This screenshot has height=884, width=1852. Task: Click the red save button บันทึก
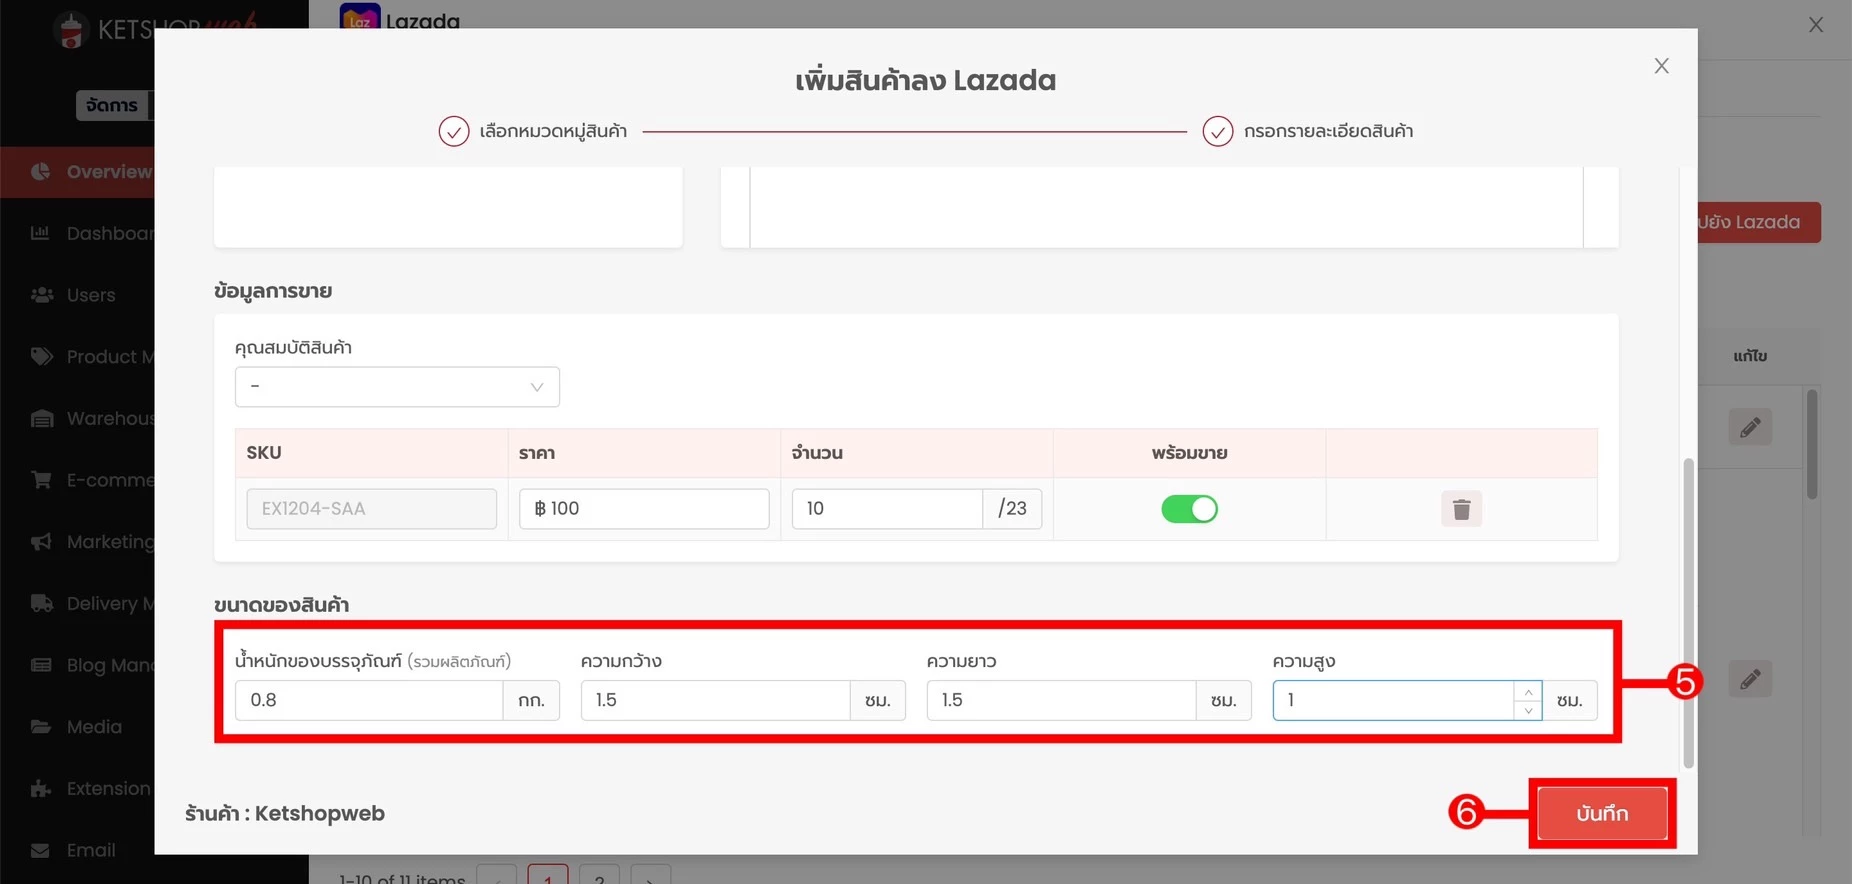tap(1602, 813)
